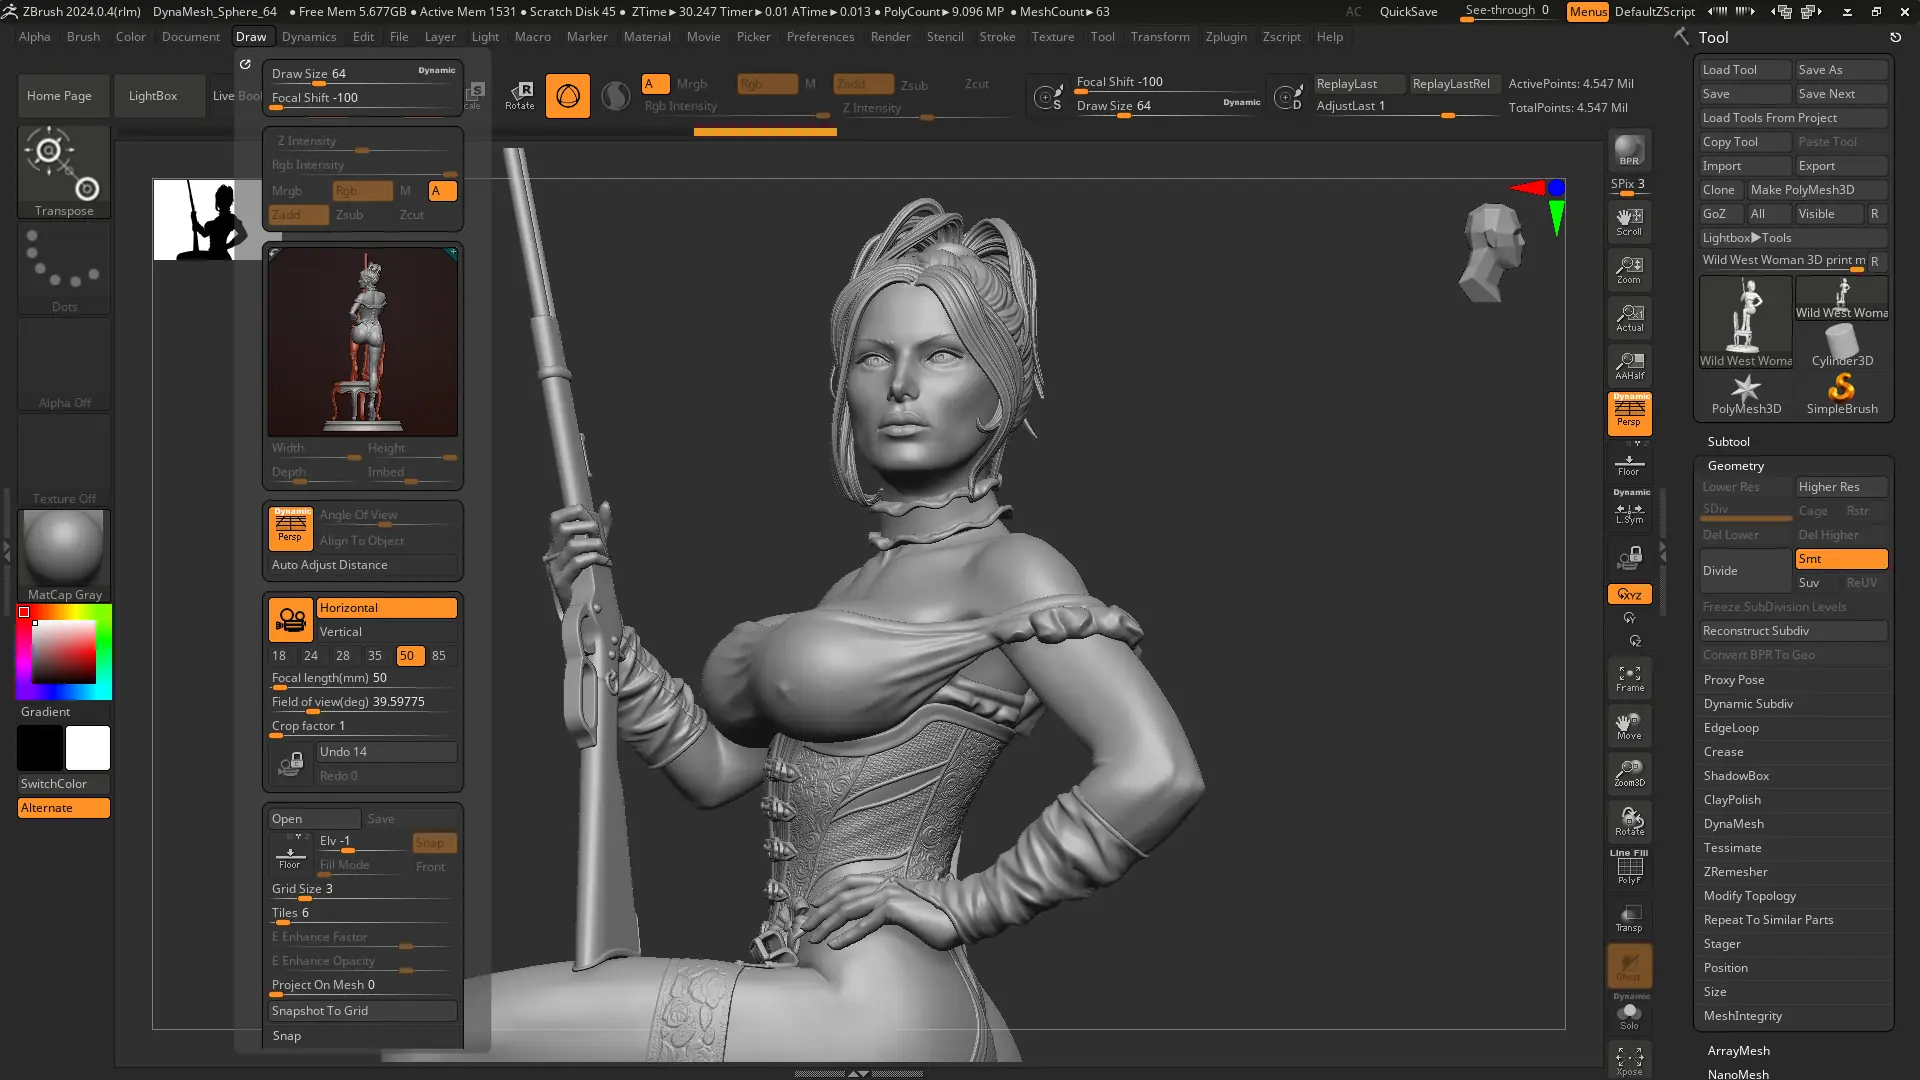Image resolution: width=1920 pixels, height=1080 pixels.
Task: Open the Zplugin menu
Action: tap(1225, 37)
